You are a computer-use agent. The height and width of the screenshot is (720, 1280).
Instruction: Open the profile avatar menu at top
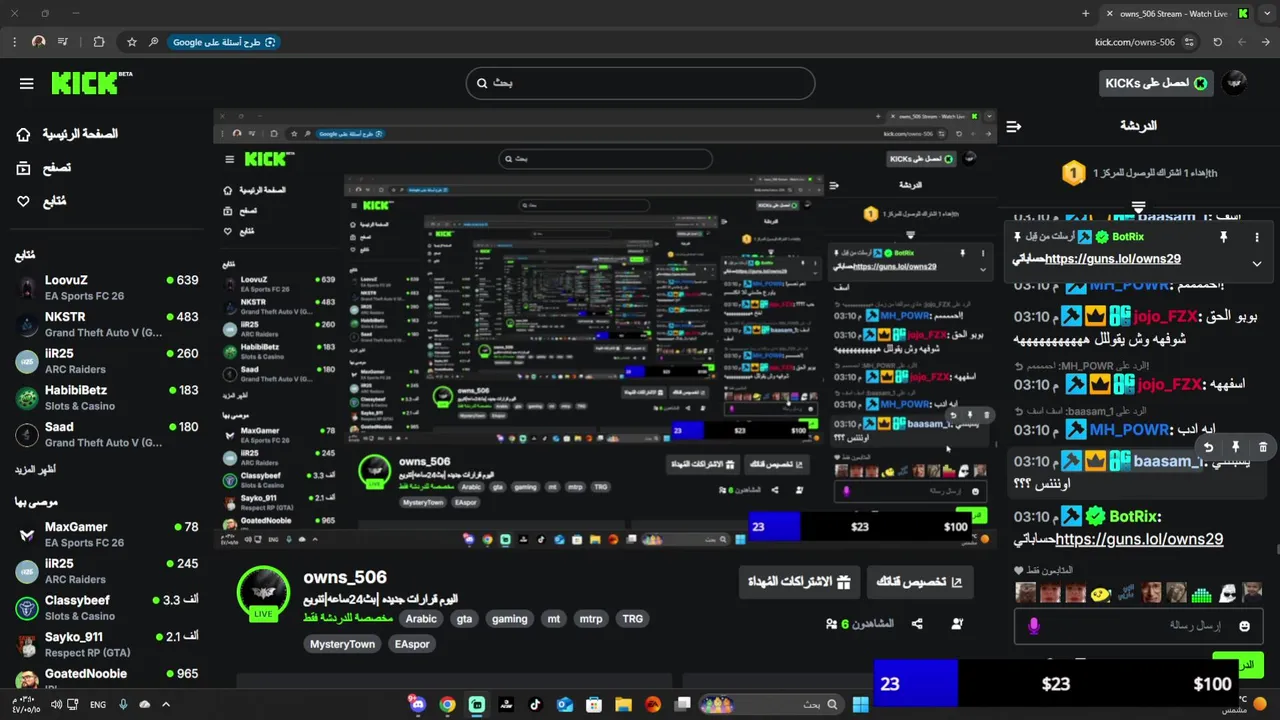click(1235, 83)
